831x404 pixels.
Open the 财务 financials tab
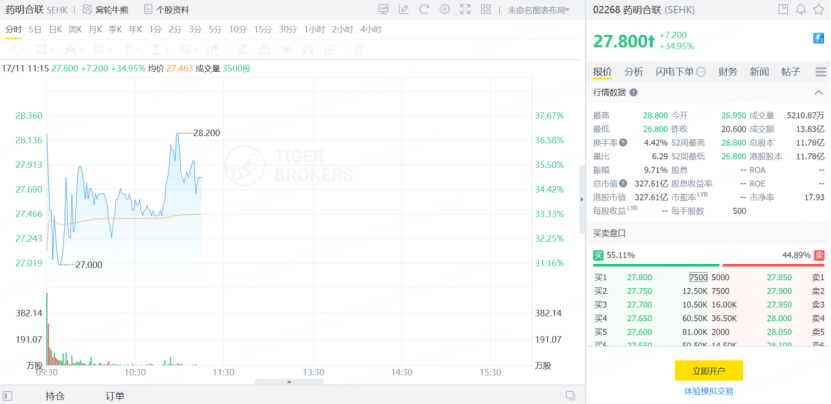tap(728, 72)
